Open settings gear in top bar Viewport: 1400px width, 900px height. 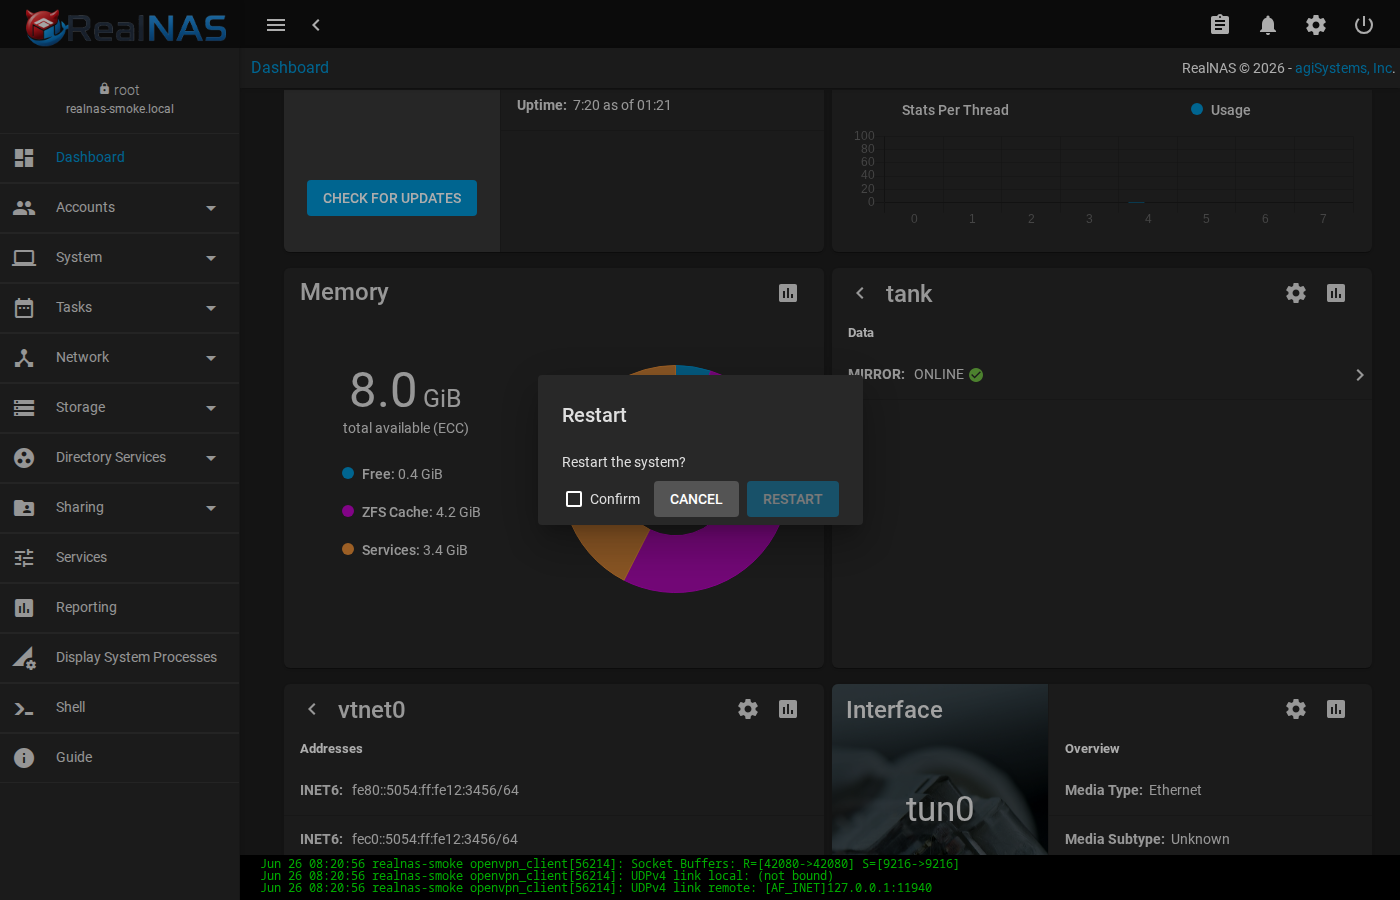[1316, 25]
